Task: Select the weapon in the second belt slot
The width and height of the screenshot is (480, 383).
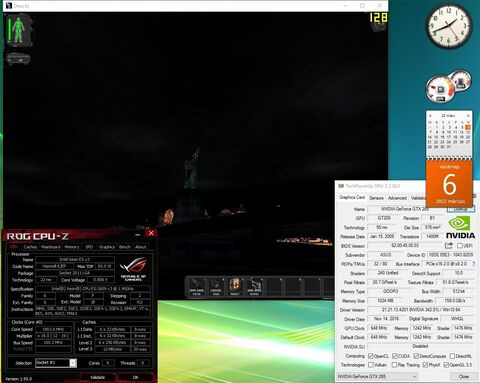Action: click(x=216, y=286)
